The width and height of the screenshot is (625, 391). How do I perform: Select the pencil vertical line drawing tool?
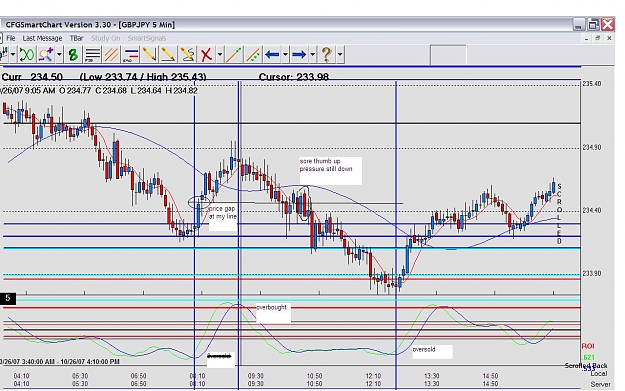click(149, 54)
